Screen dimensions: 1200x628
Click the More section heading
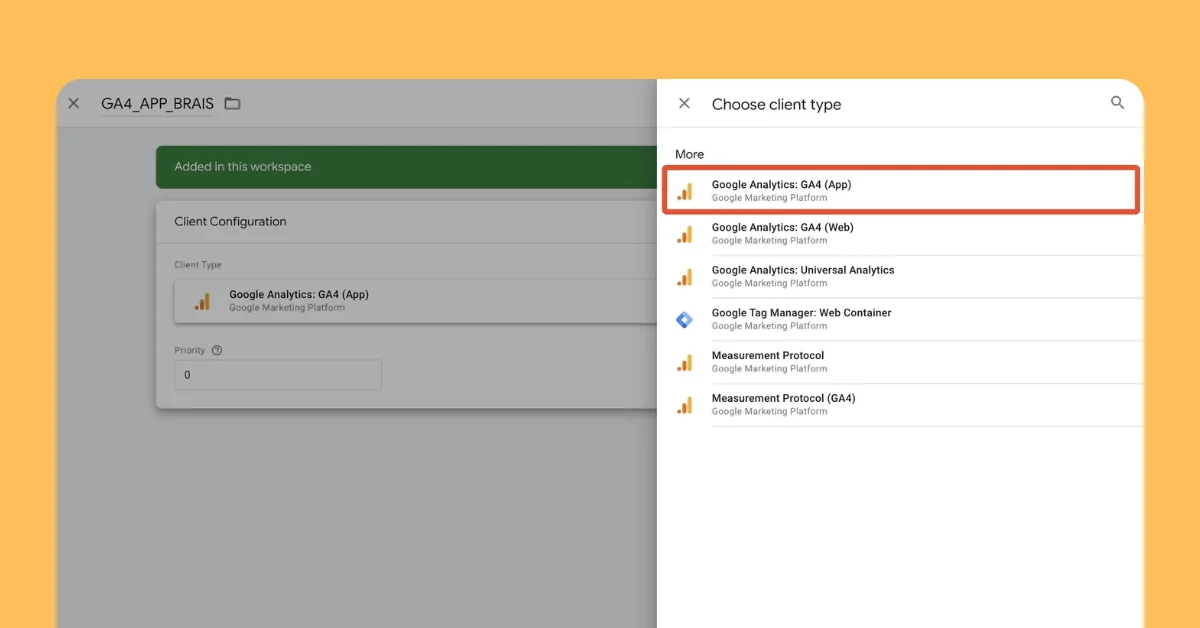tap(689, 154)
